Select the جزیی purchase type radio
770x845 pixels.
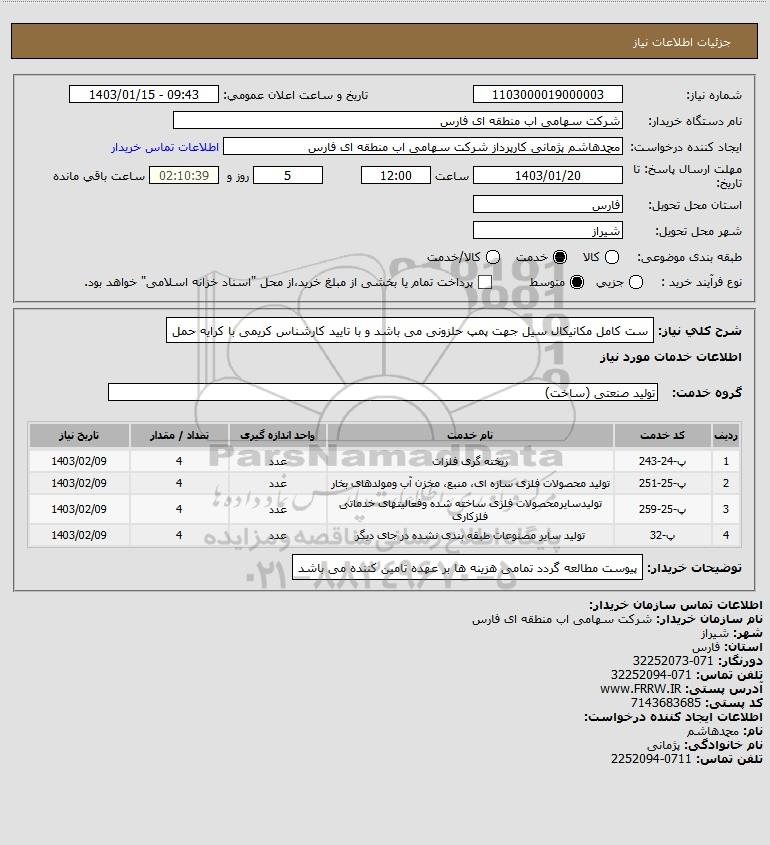636,282
